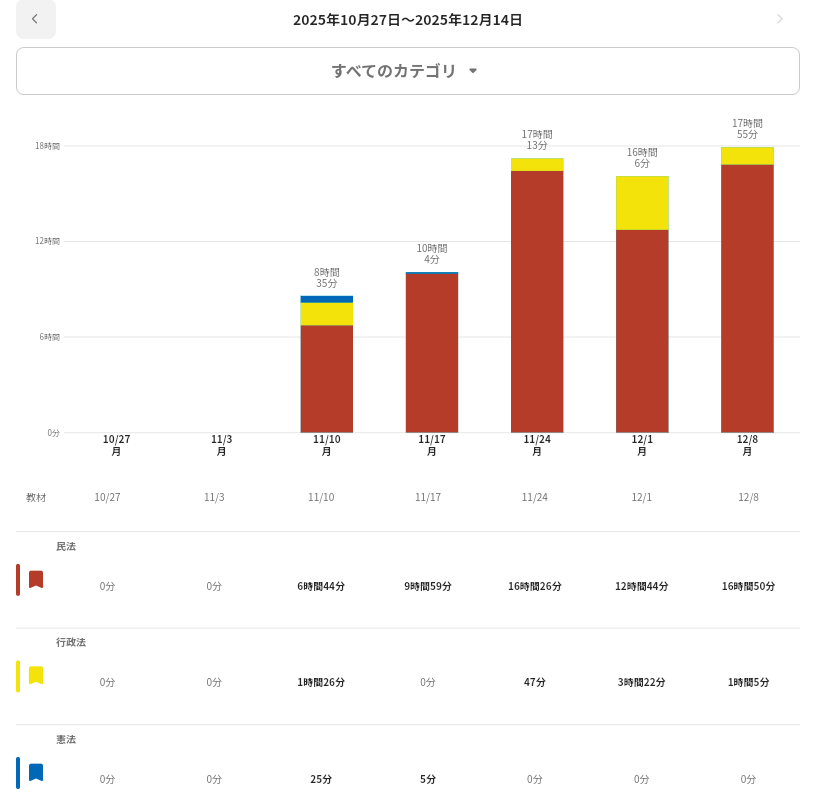Click the 12/8 column header in the table
Image resolution: width=830 pixels, height=801 pixels.
click(748, 497)
